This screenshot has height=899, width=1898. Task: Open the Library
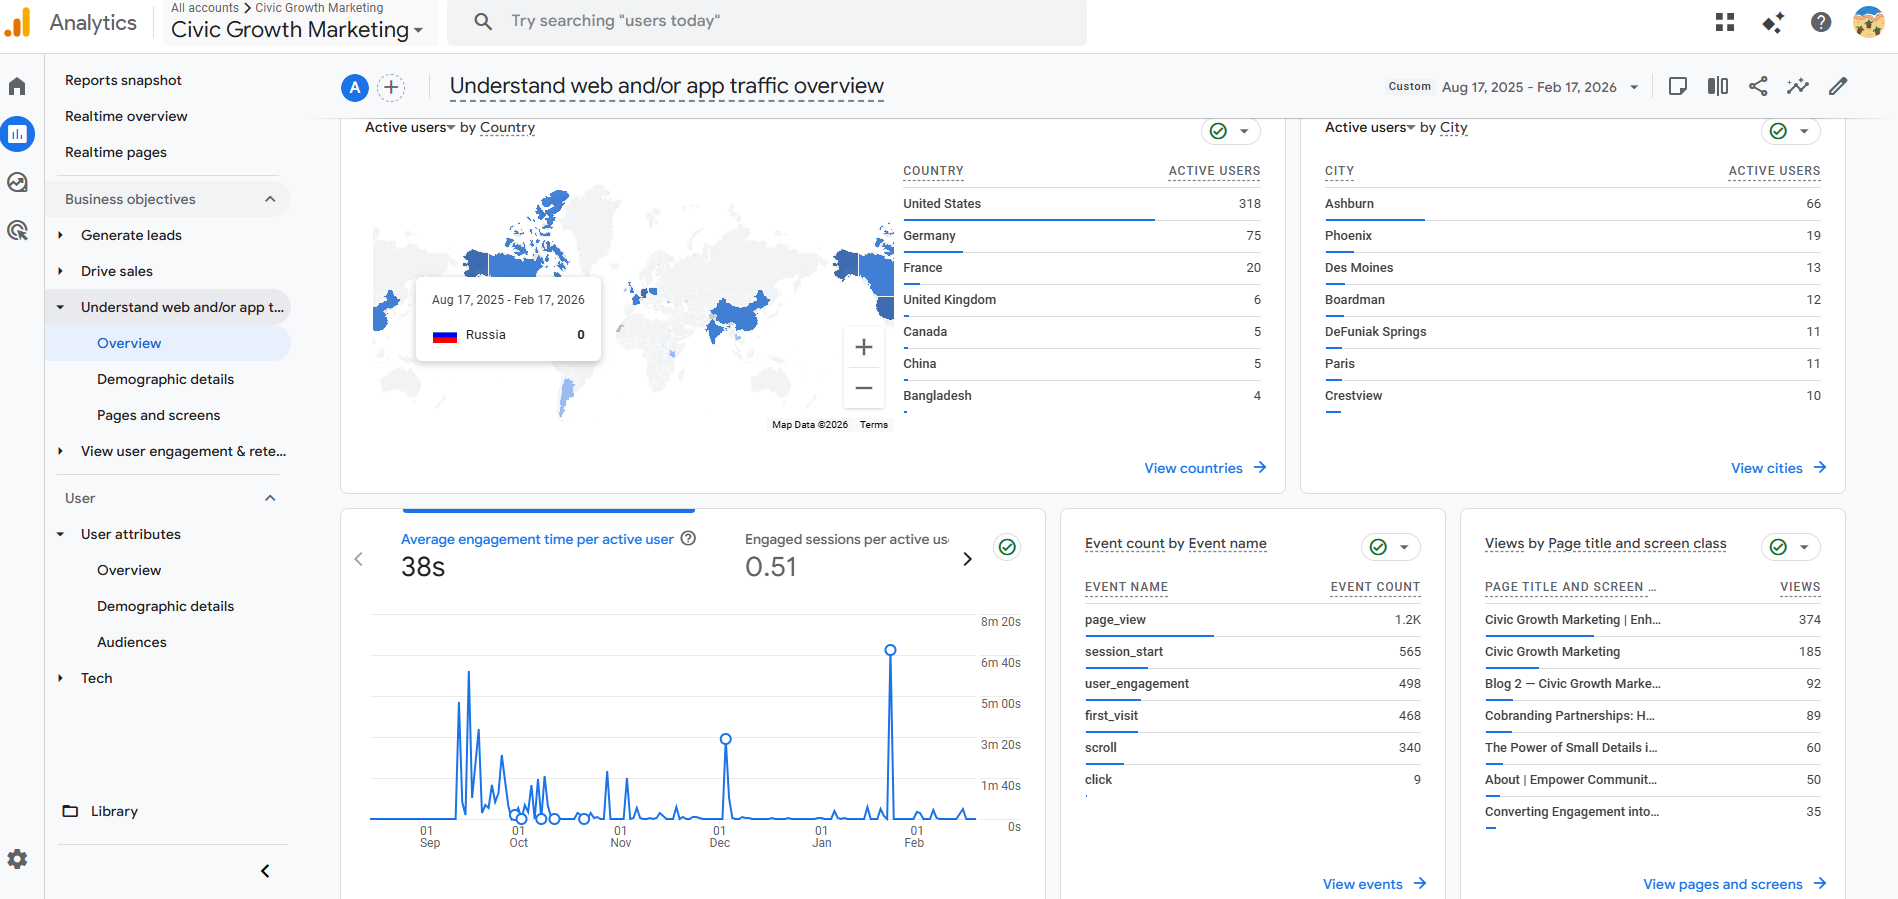pyautogui.click(x=100, y=811)
